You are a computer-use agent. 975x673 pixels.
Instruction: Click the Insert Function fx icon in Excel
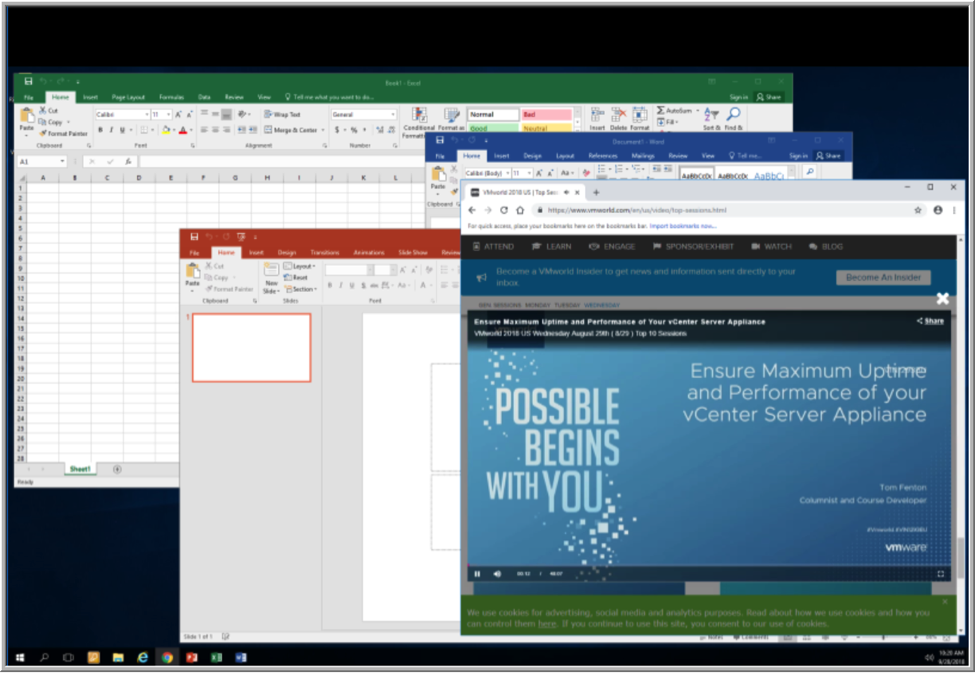click(128, 162)
